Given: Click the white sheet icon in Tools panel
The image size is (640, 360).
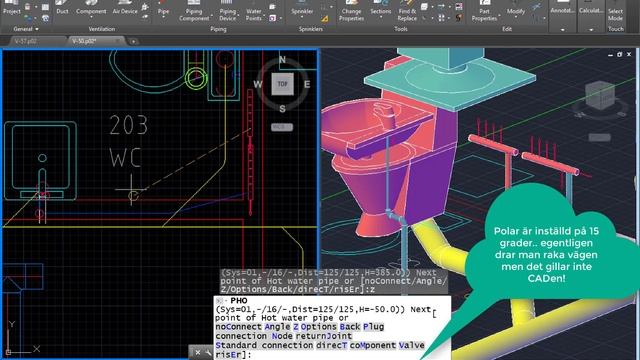Looking at the screenshot, I should pos(424,6).
